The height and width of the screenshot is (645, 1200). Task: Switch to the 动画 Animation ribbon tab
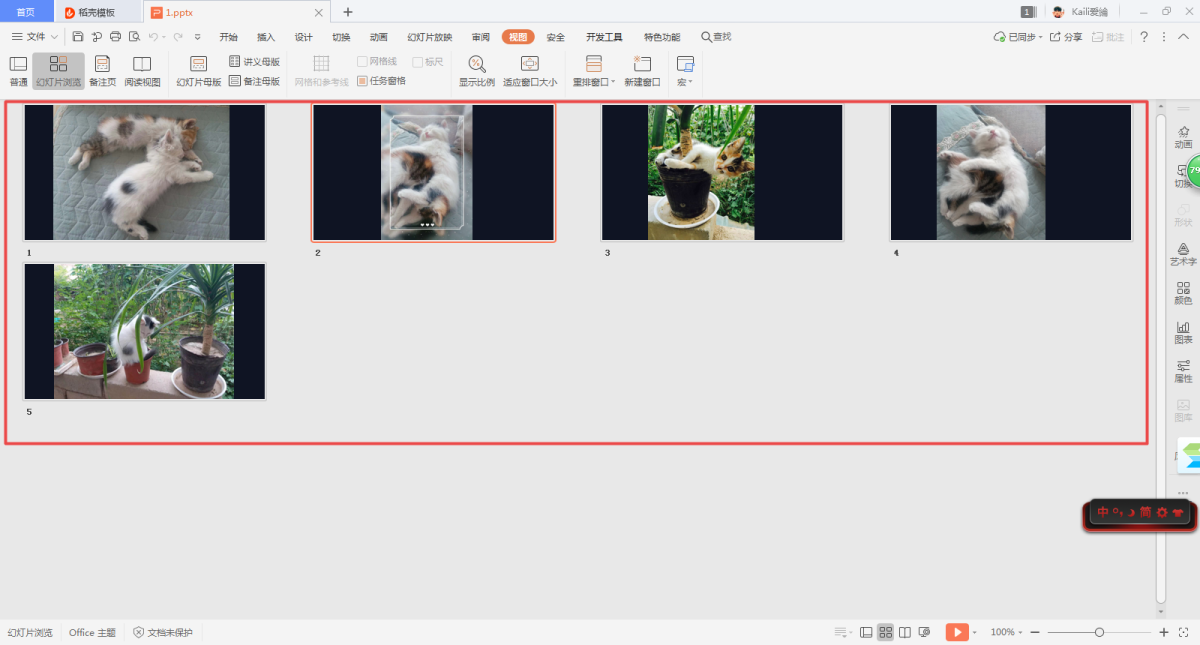(378, 37)
